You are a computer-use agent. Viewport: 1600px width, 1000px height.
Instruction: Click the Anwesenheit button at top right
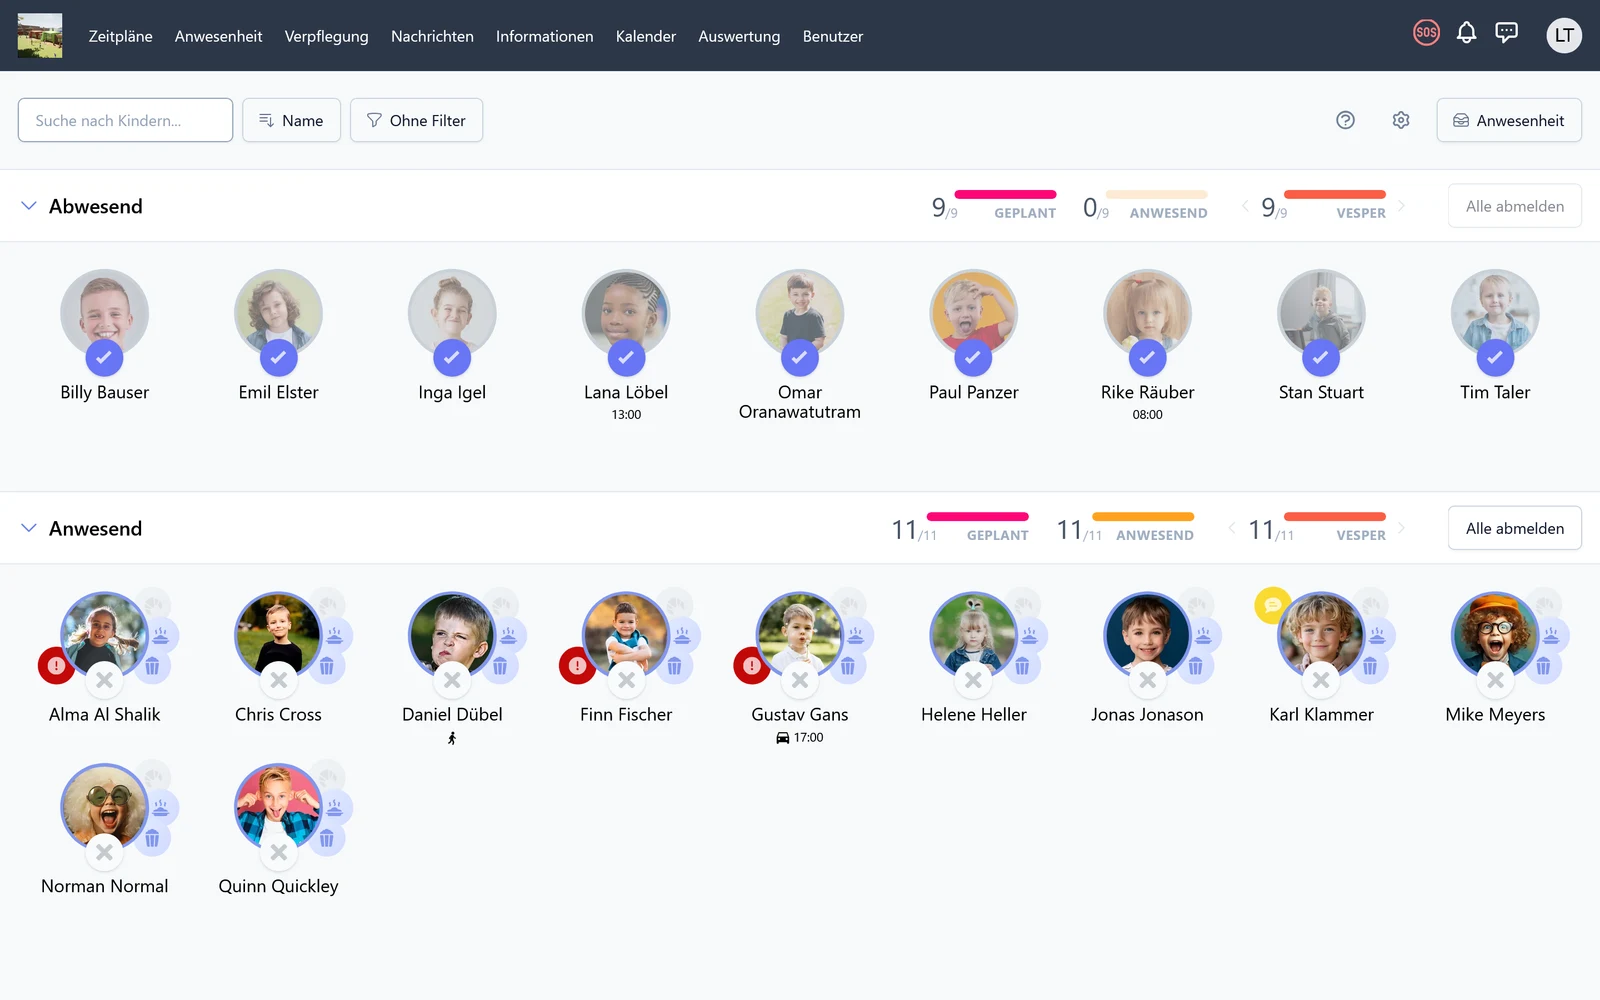[x=1509, y=120]
